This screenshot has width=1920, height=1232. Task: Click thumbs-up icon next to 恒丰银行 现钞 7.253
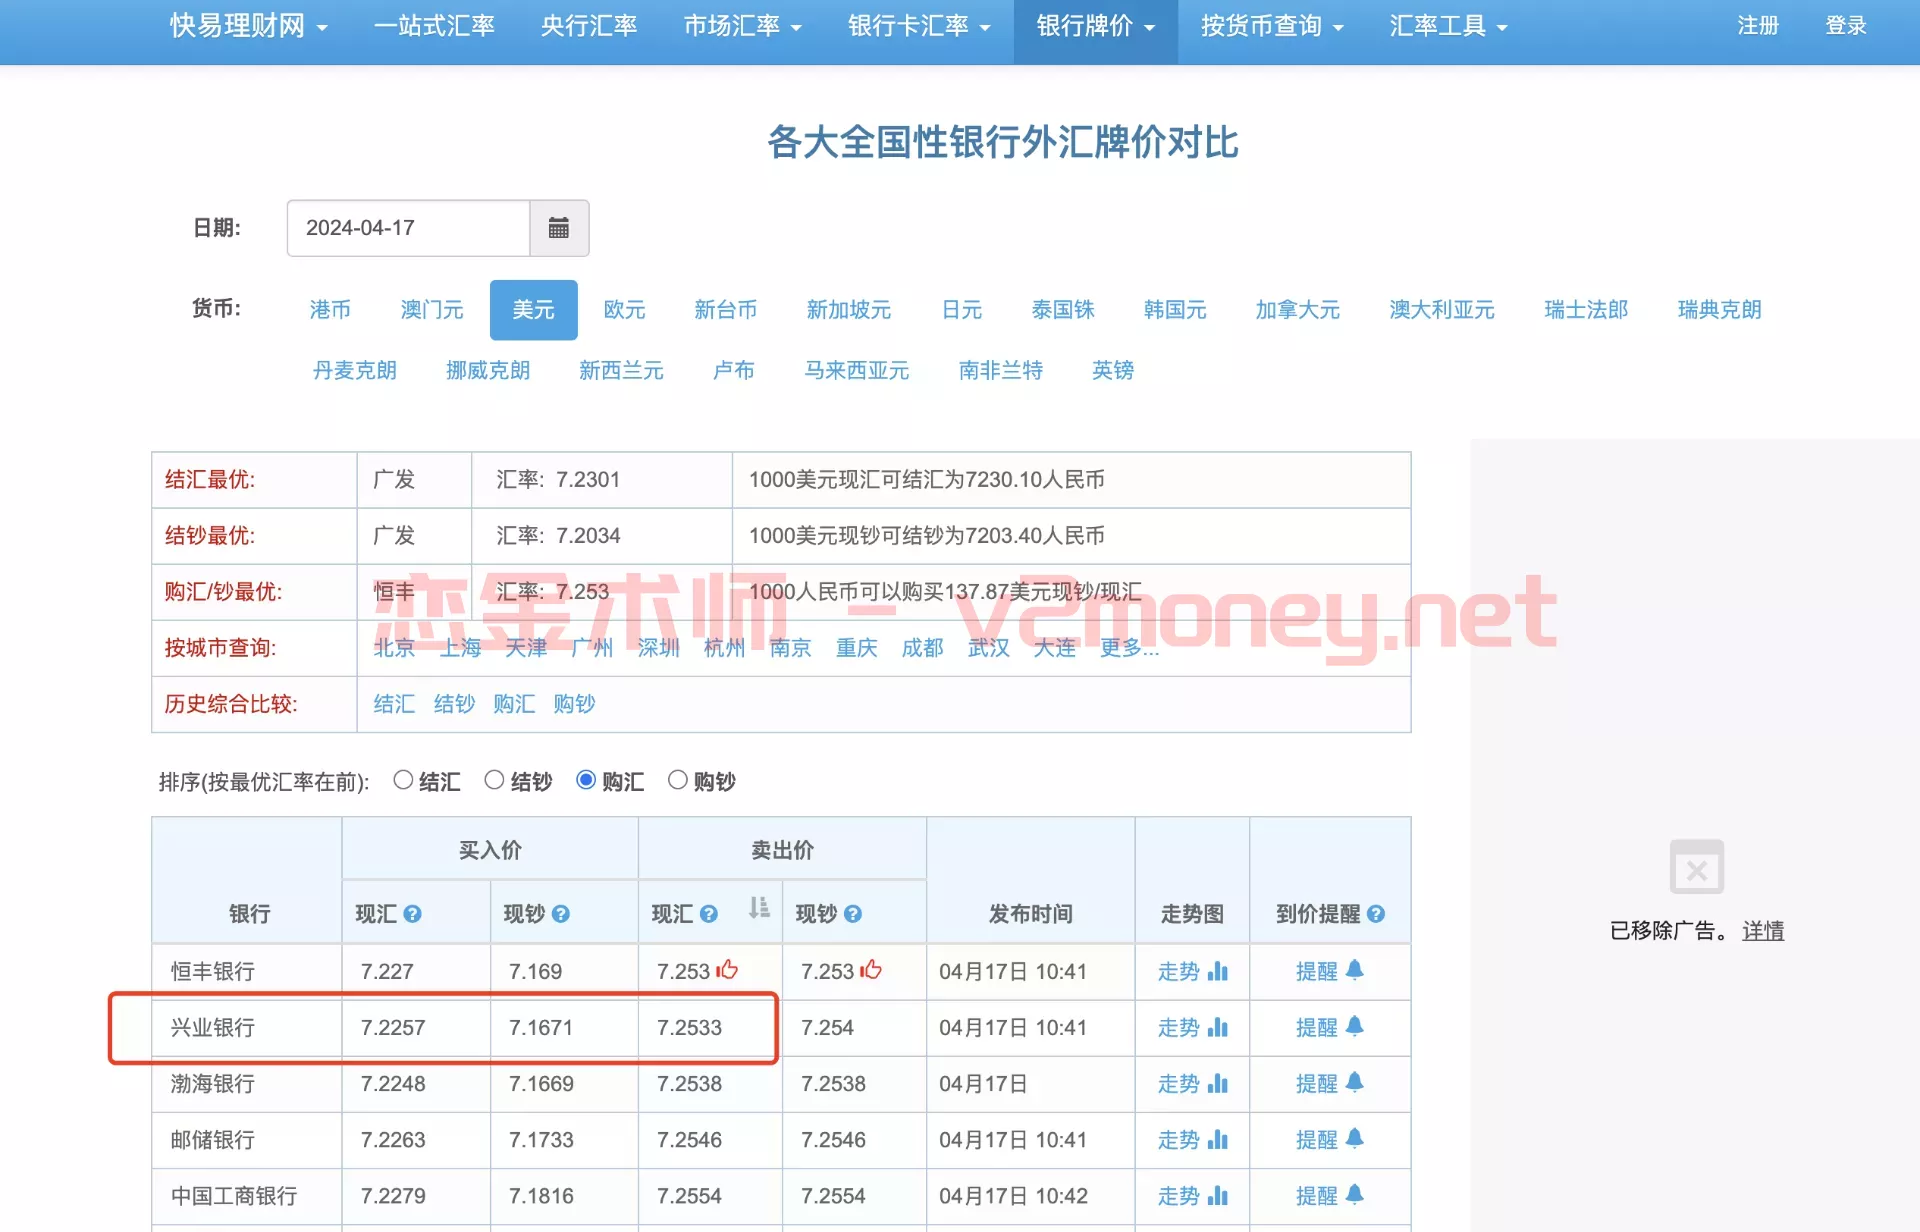pos(871,969)
